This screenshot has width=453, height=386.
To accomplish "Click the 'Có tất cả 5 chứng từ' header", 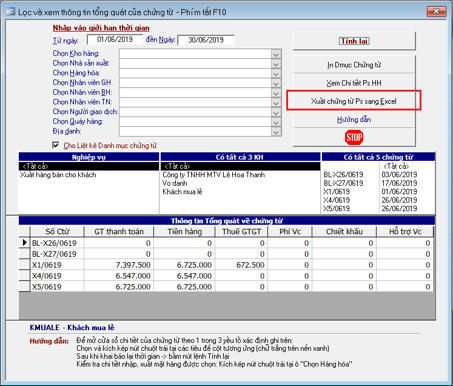I will click(x=378, y=157).
